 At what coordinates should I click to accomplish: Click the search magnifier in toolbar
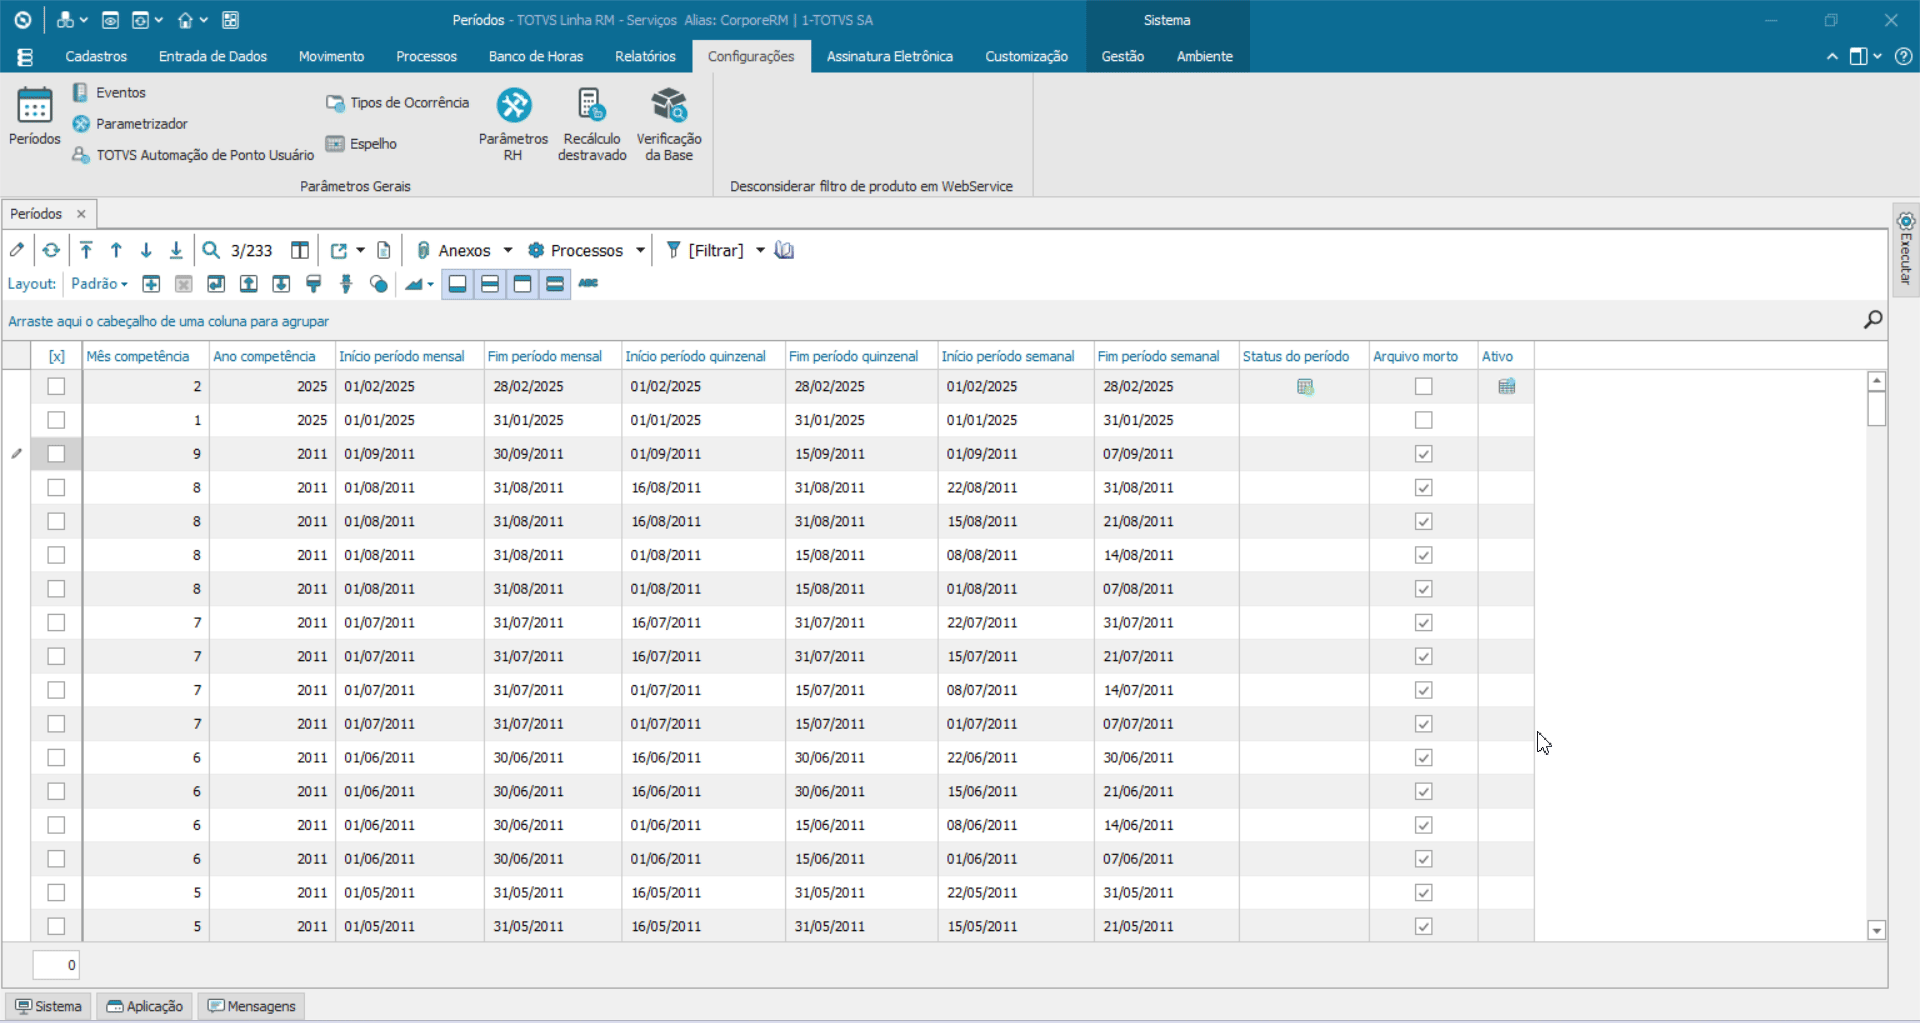[x=211, y=250]
